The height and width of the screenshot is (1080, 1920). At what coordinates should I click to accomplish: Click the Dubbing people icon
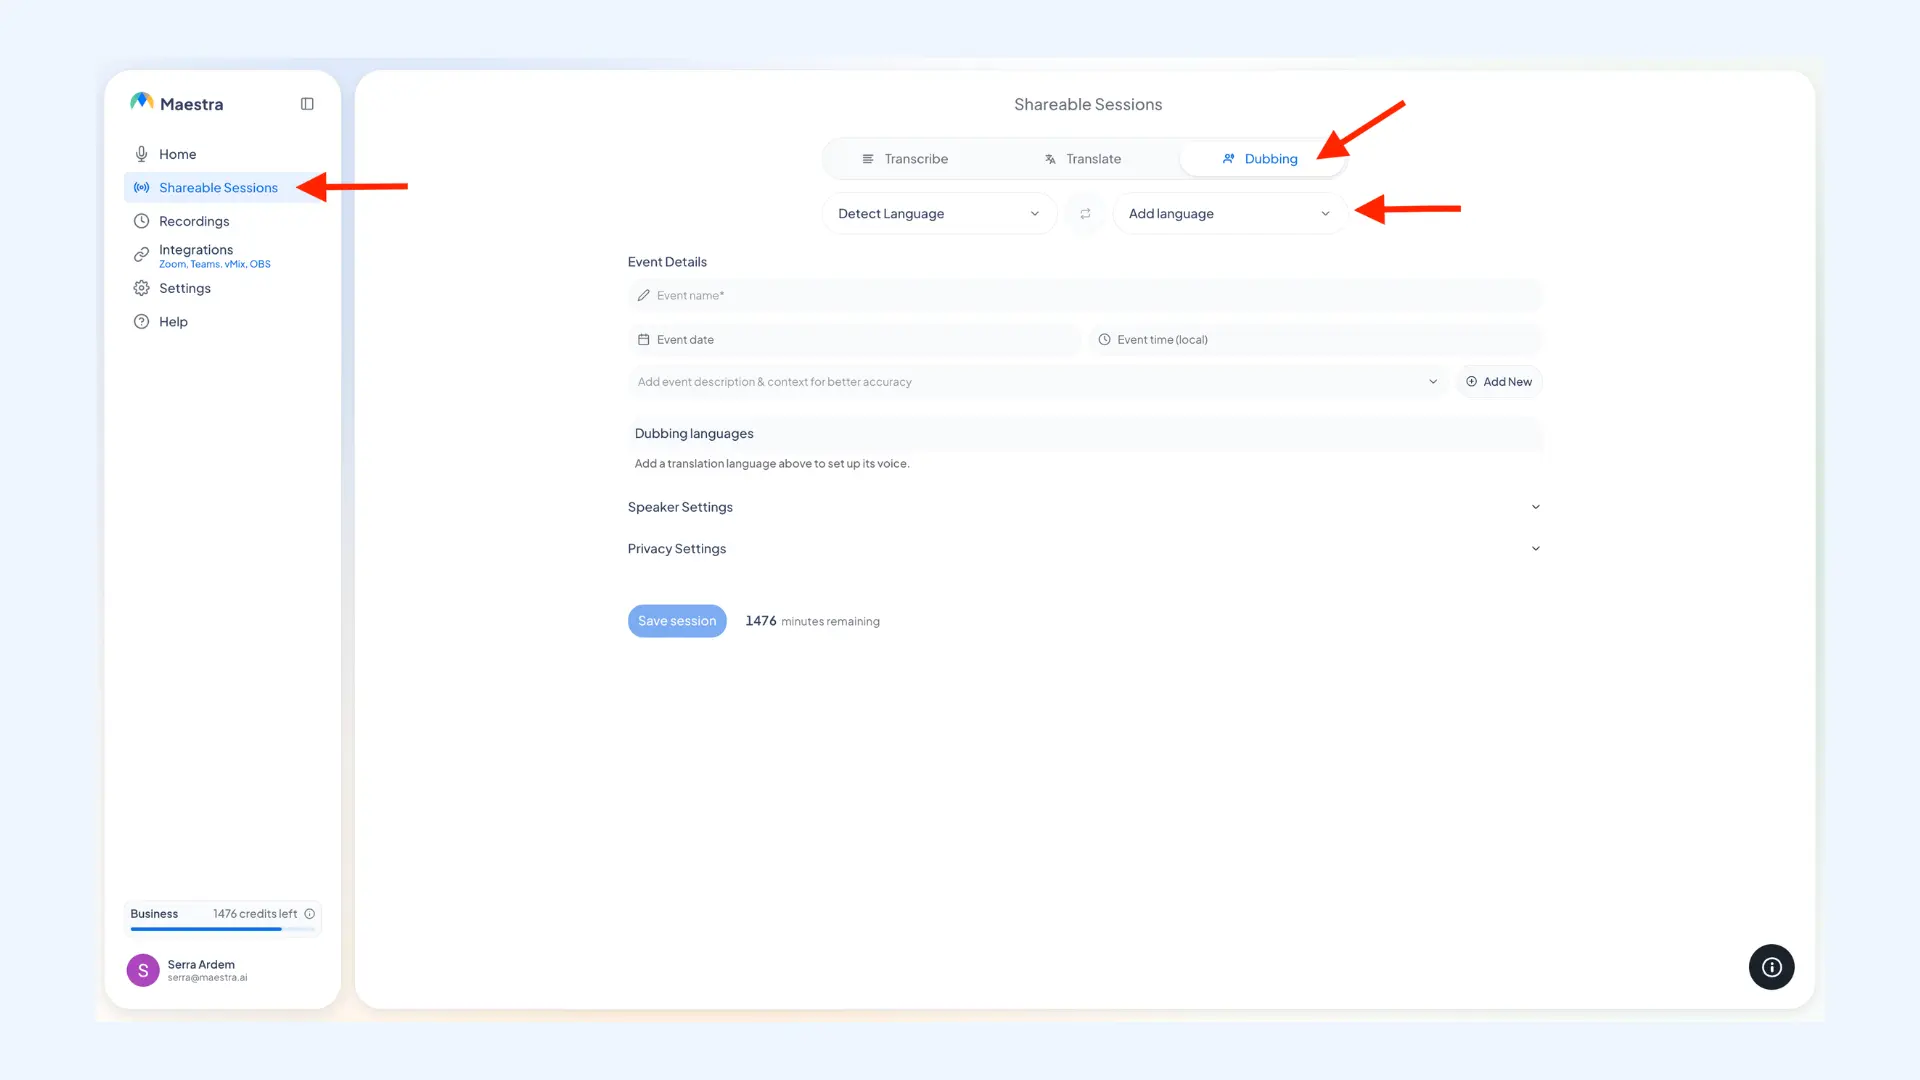pyautogui.click(x=1228, y=159)
